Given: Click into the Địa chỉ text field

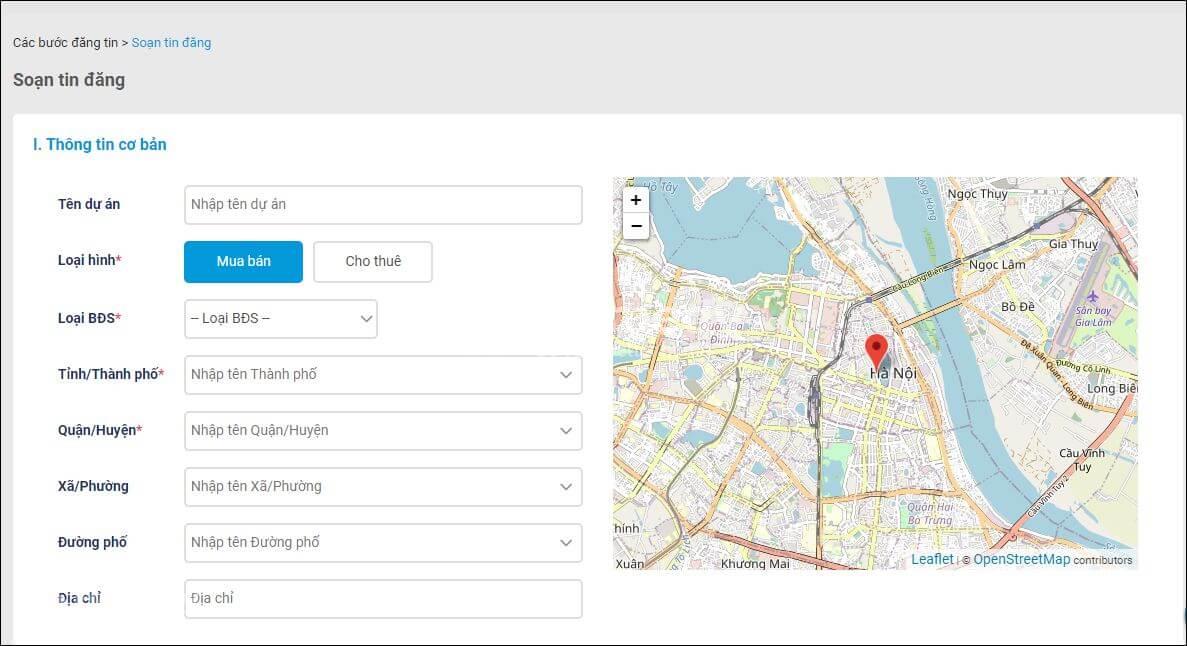Looking at the screenshot, I should [383, 598].
